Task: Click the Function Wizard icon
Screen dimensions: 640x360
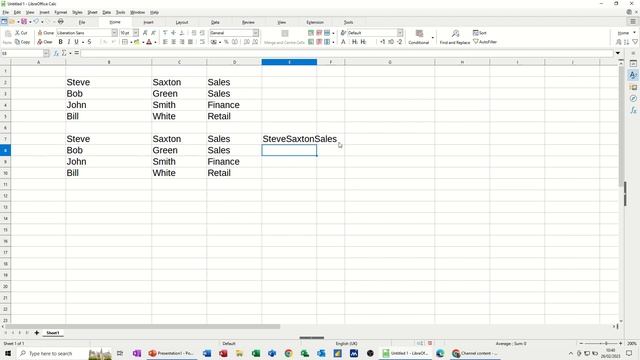Action: click(x=56, y=53)
